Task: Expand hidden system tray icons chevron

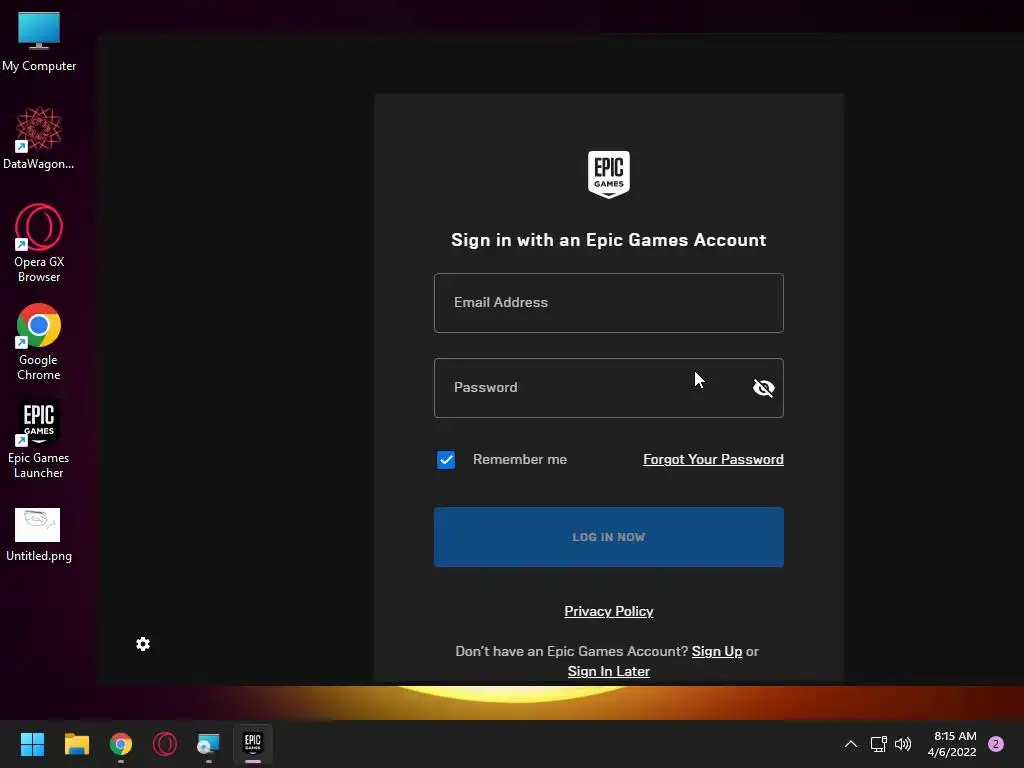Action: [850, 744]
